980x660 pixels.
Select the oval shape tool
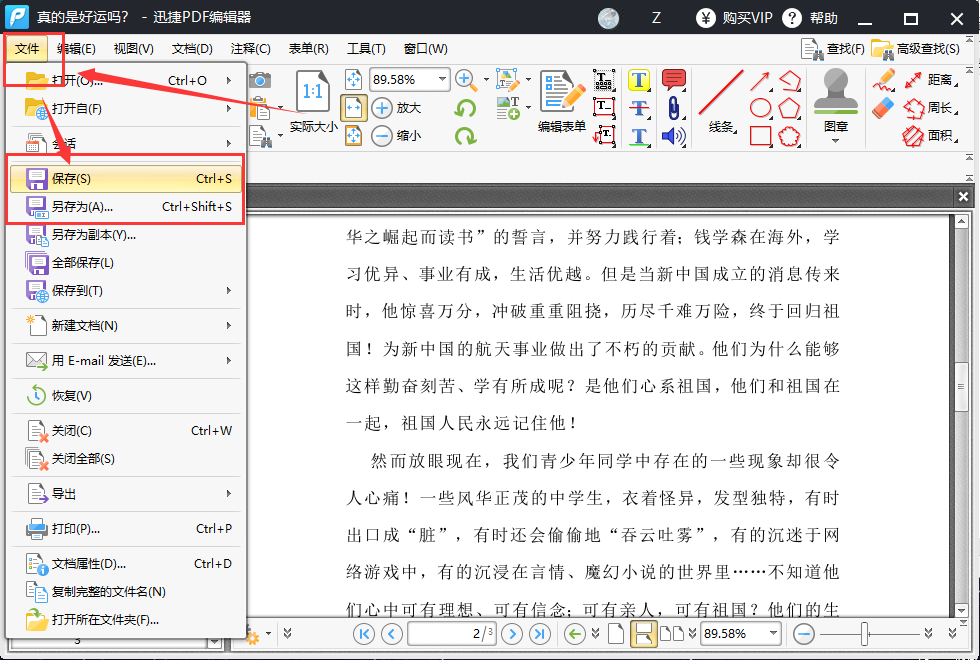point(760,108)
